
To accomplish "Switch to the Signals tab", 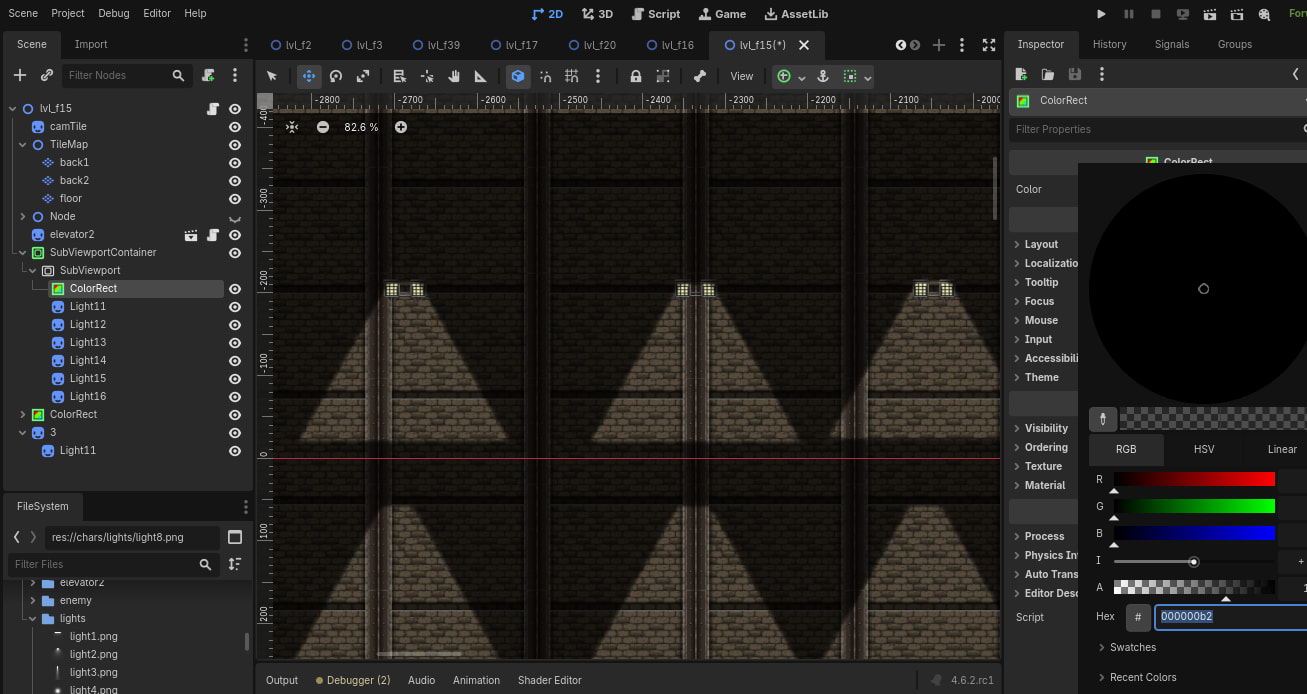I will point(1171,44).
